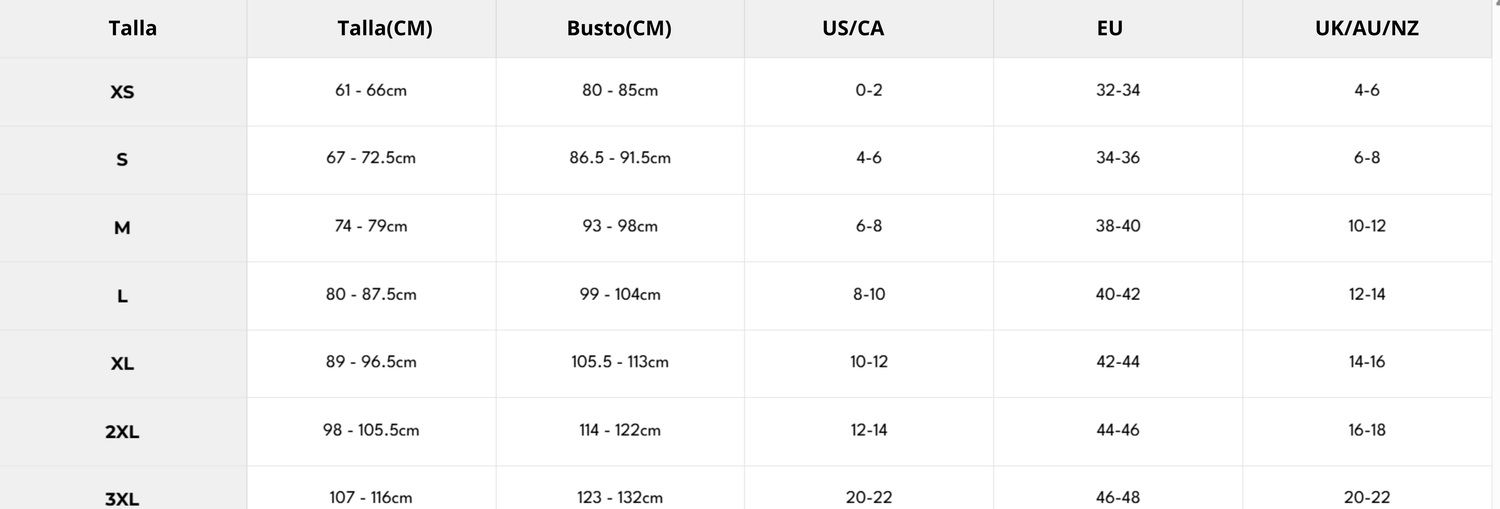Click the Talla column header
Screen dimensions: 1500x509
(132, 28)
